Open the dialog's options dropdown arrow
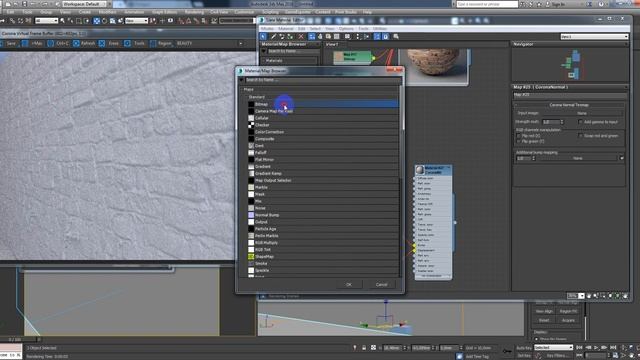The width and height of the screenshot is (640, 360). (241, 80)
